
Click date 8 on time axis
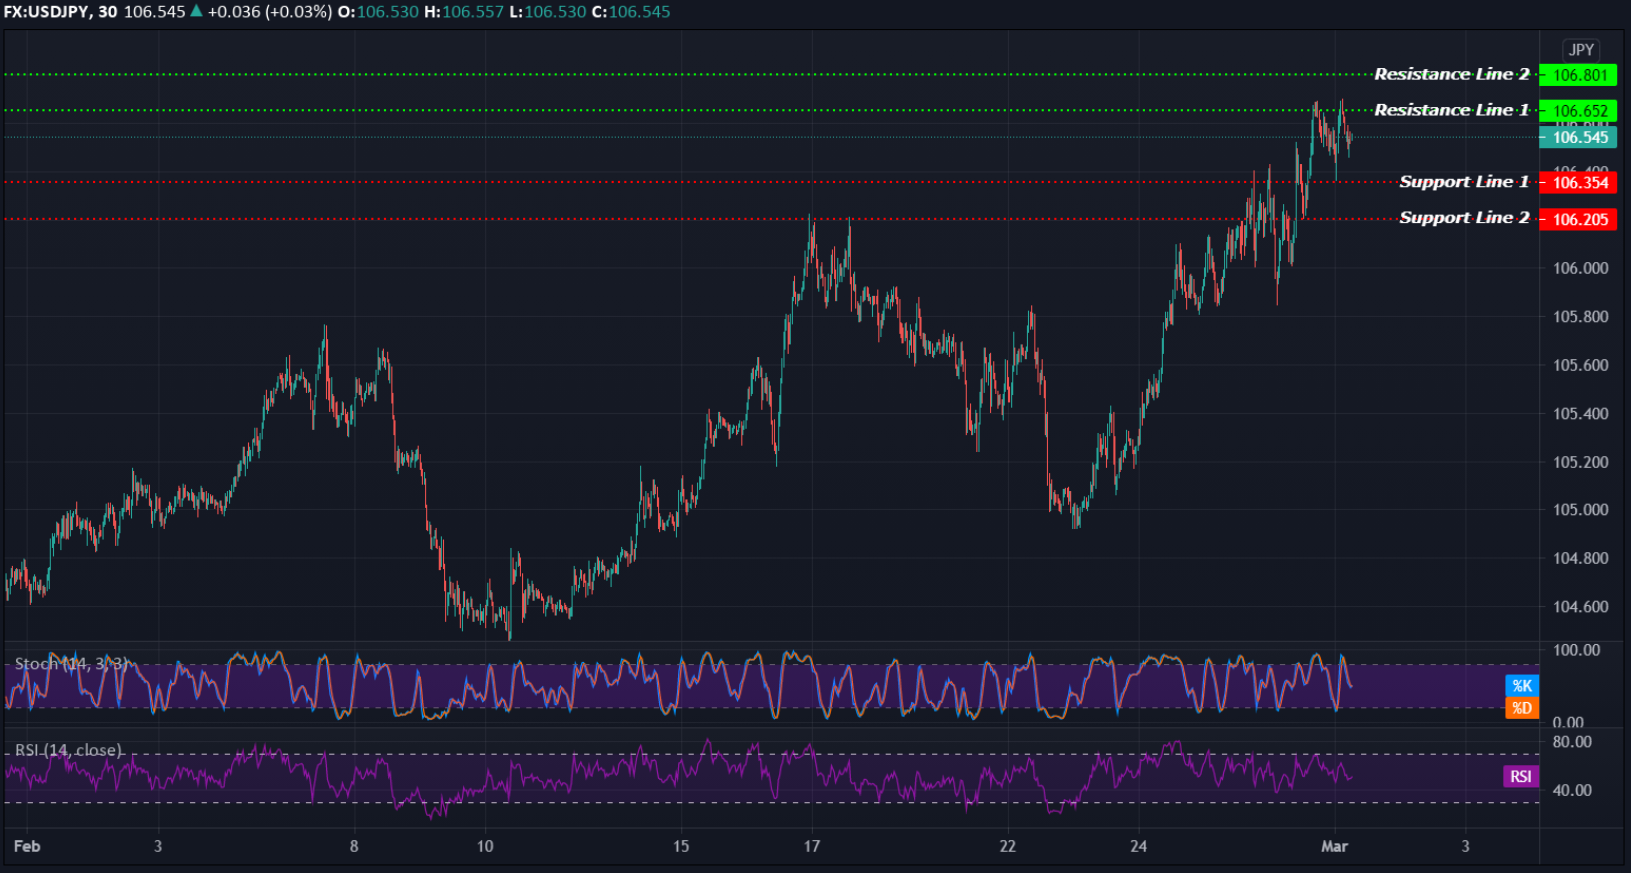click(354, 847)
